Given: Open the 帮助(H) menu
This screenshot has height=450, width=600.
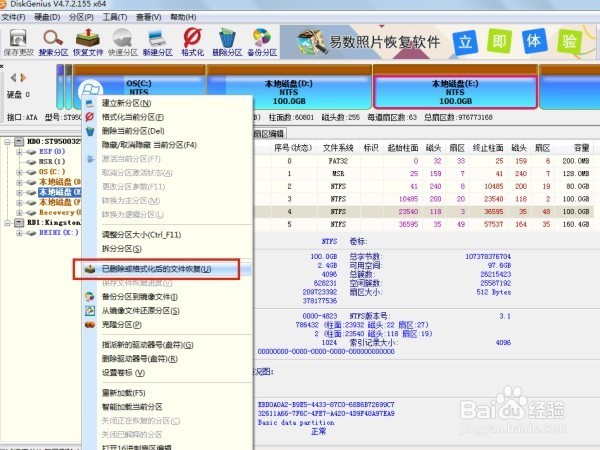Looking at the screenshot, I should [x=183, y=17].
